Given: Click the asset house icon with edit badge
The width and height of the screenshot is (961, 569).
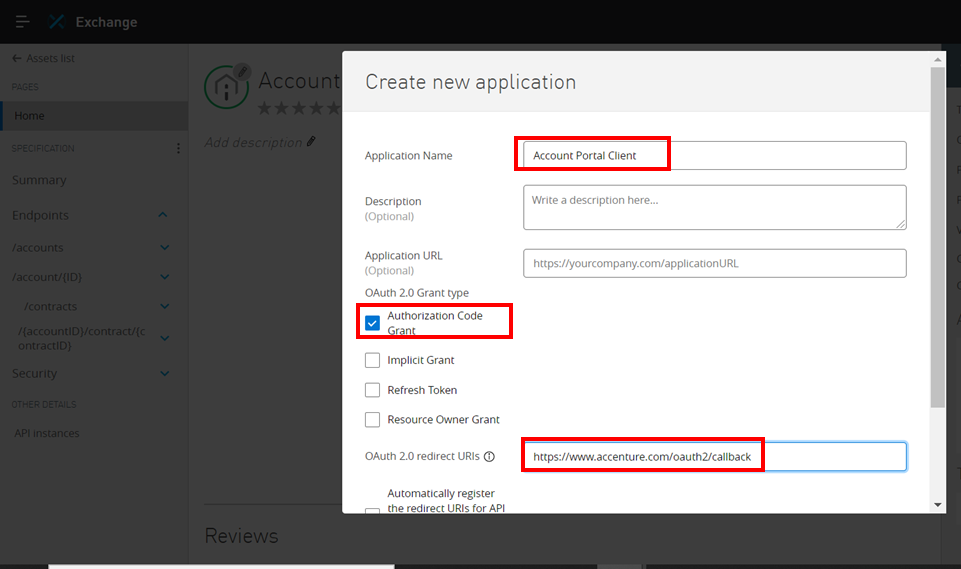Looking at the screenshot, I should pyautogui.click(x=227, y=87).
